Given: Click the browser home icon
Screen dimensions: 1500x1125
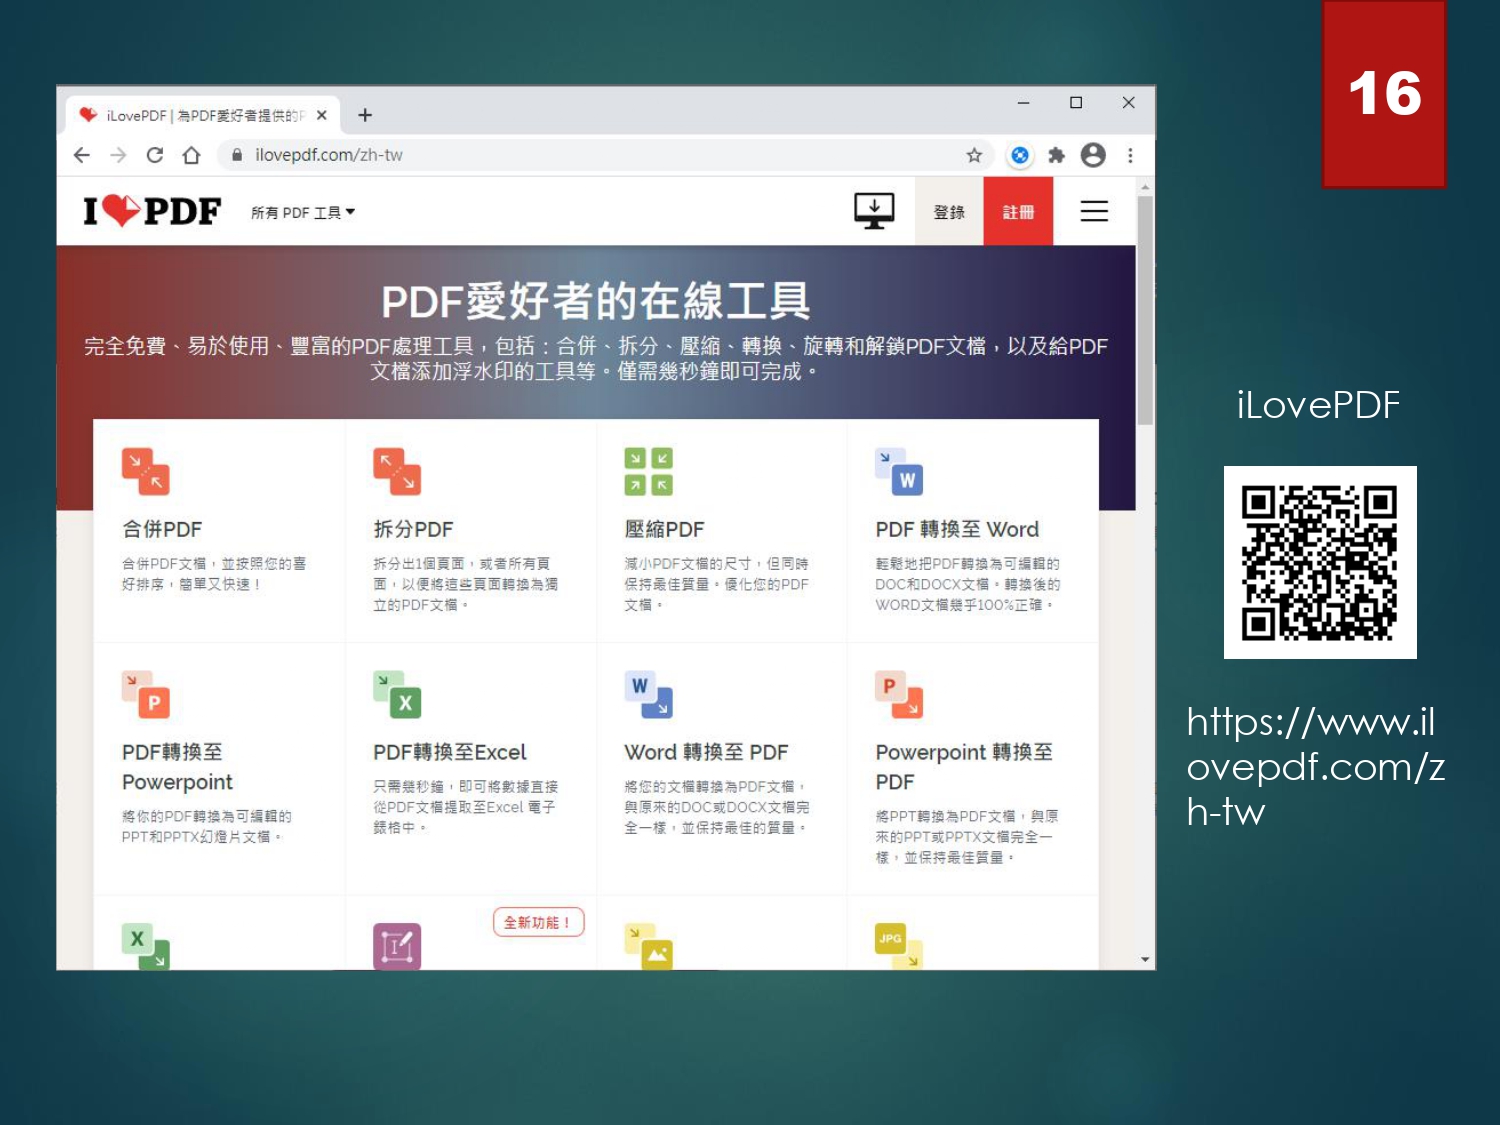Looking at the screenshot, I should coord(191,155).
